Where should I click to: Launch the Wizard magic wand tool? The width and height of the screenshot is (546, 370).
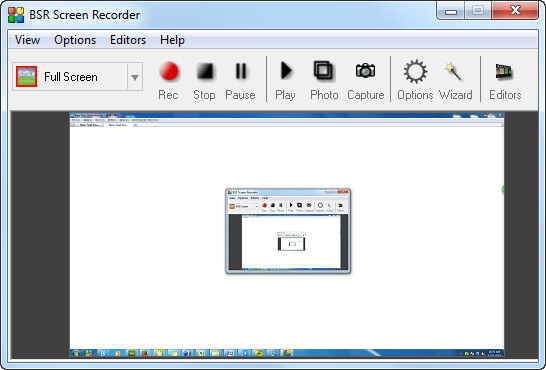[x=455, y=80]
